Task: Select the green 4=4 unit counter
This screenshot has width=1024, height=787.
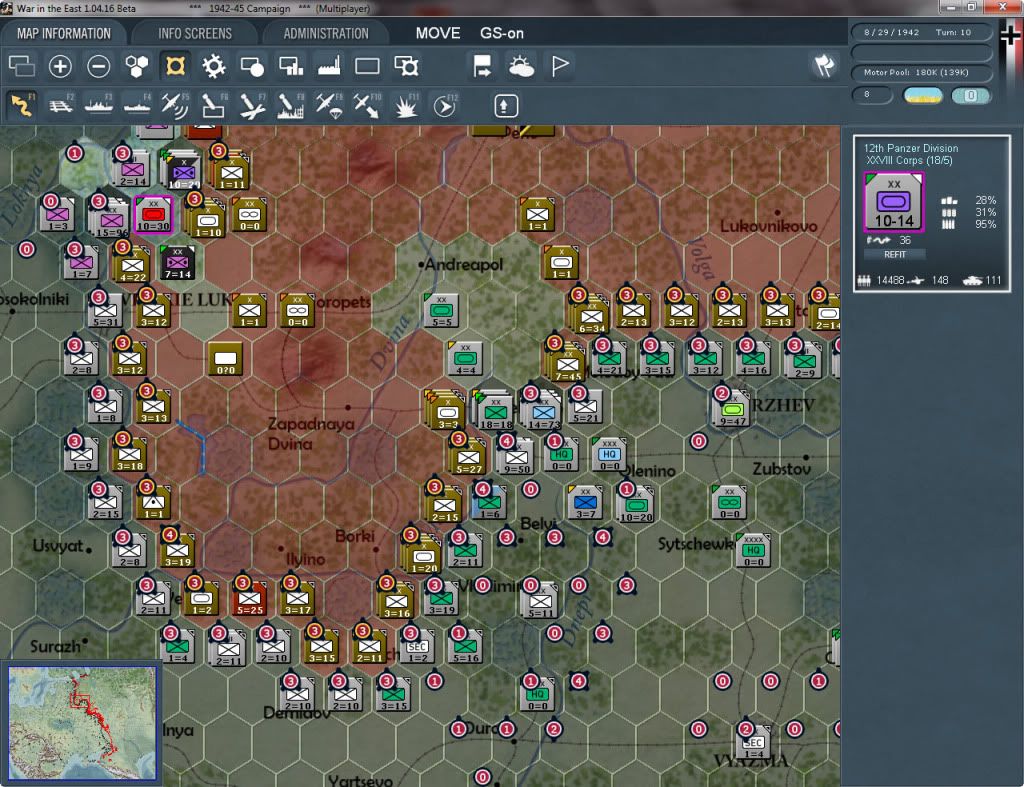Action: (466, 359)
